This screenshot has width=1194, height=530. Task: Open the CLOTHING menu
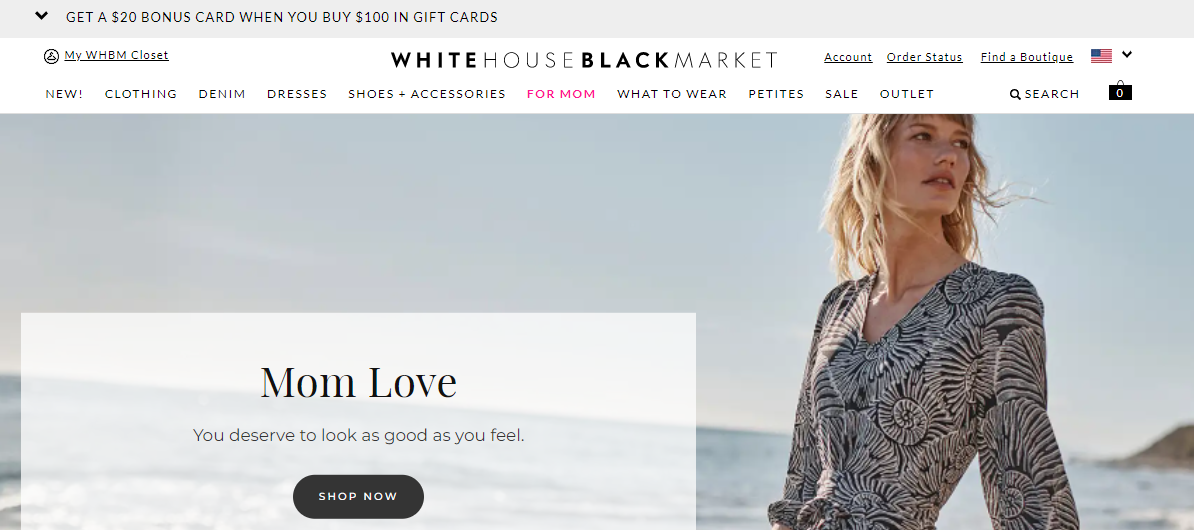pyautogui.click(x=141, y=94)
